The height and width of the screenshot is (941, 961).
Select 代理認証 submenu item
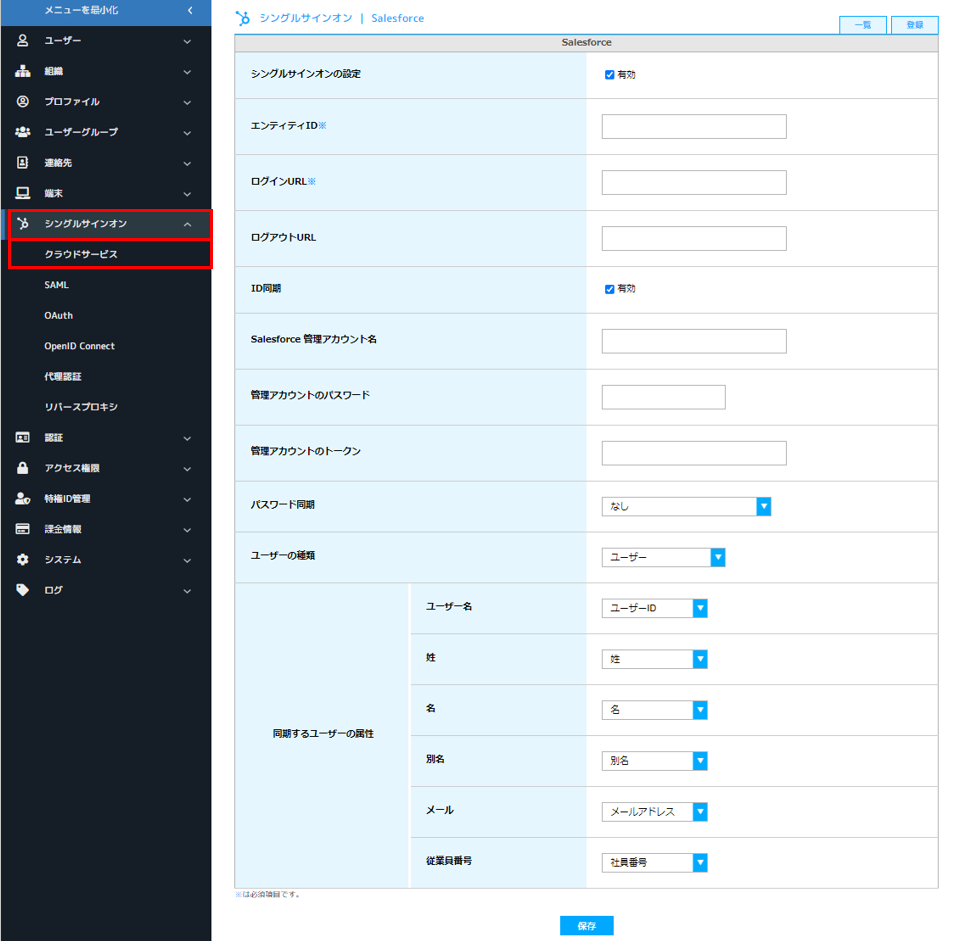click(63, 376)
